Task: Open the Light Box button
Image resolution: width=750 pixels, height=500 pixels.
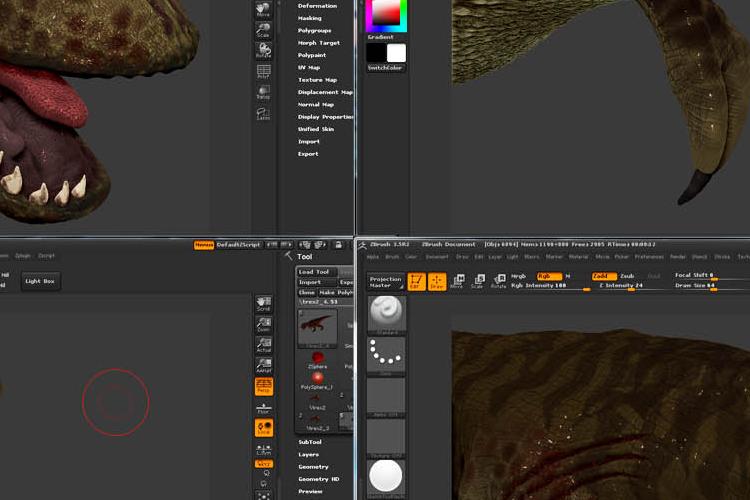Action: 40,281
